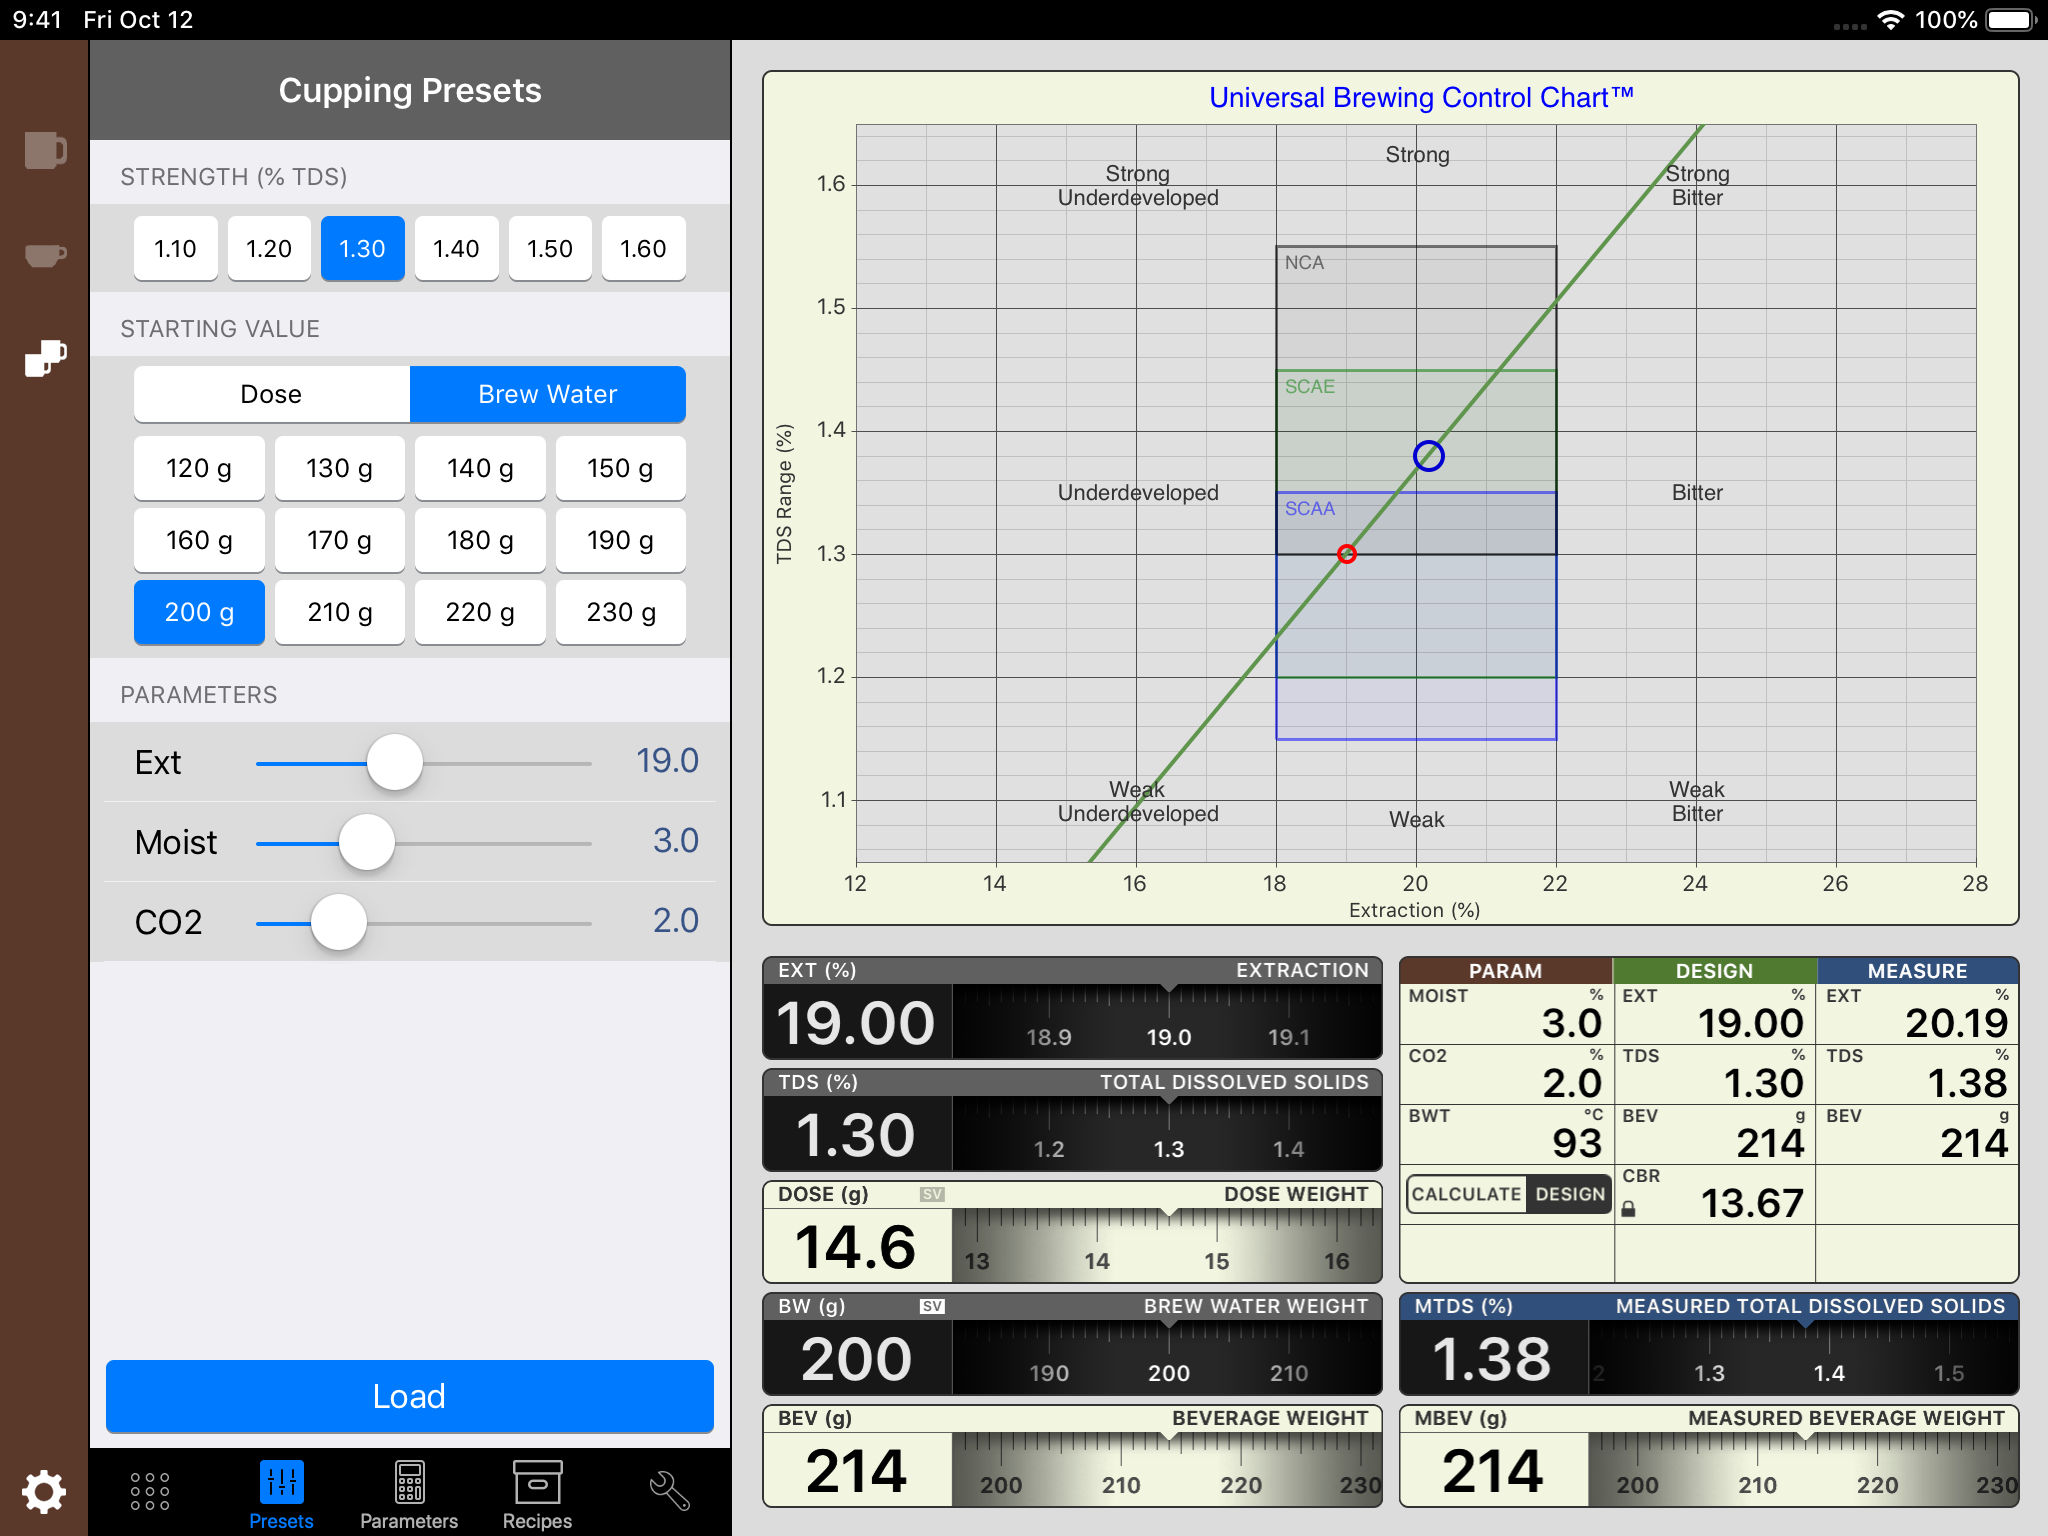Click the Ext slider handle

(x=395, y=763)
